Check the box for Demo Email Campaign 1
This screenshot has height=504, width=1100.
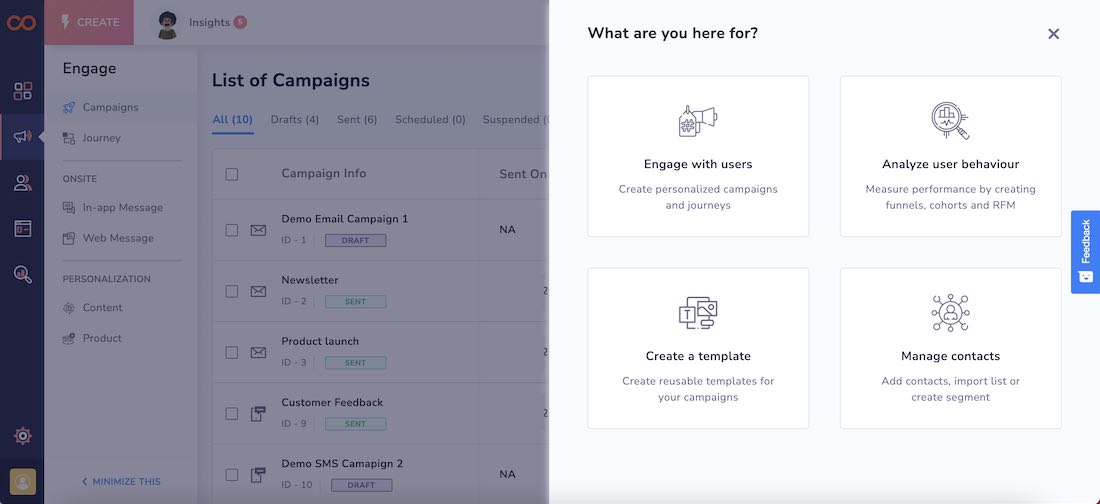[x=232, y=230]
